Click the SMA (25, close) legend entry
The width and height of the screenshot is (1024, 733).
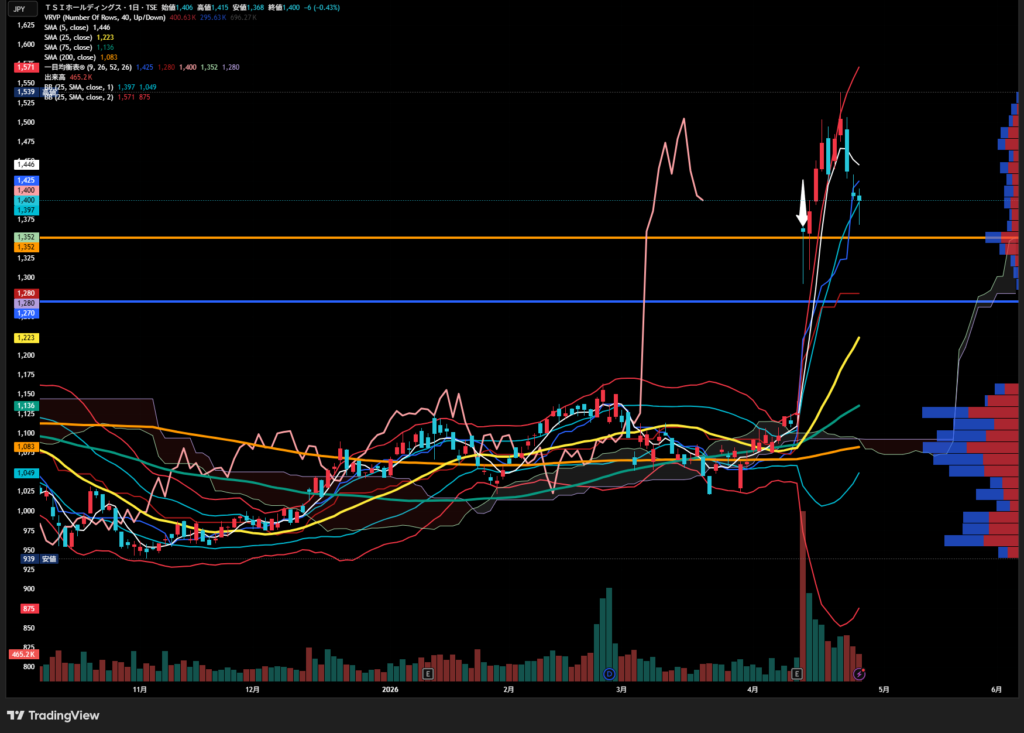pos(70,37)
